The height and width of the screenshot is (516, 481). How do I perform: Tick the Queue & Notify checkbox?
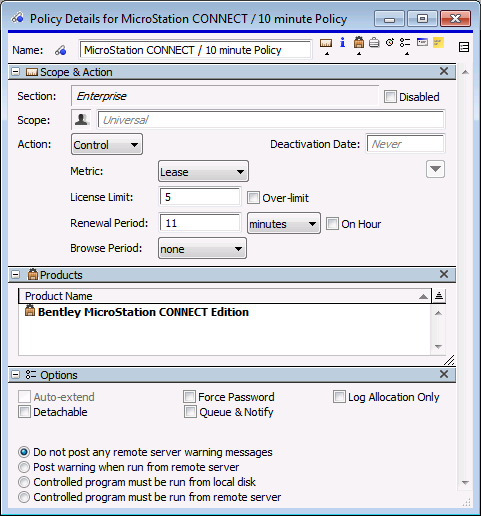[190, 412]
